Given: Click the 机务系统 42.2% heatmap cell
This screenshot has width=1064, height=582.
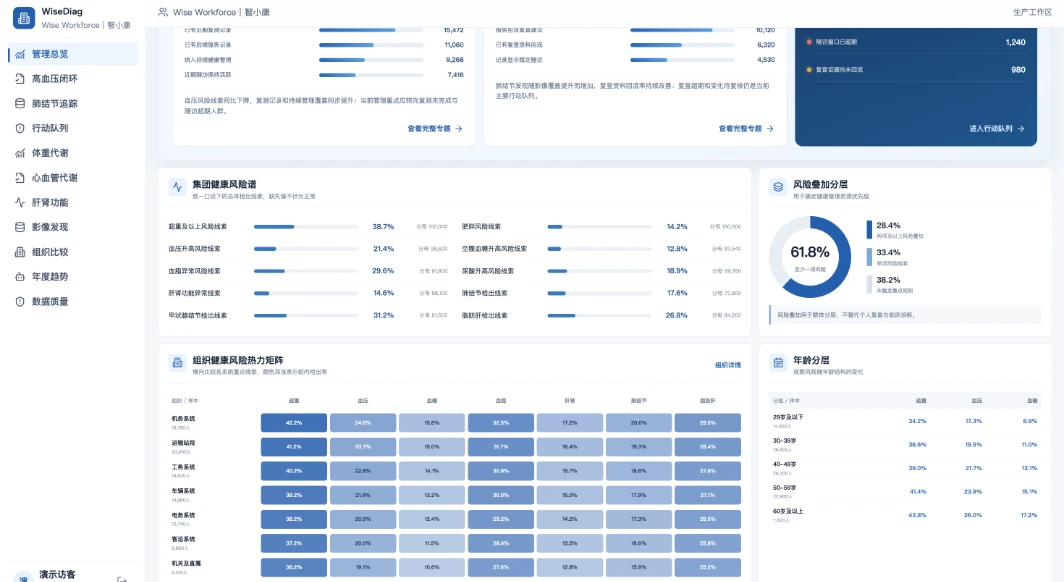Looking at the screenshot, I should pos(294,423).
